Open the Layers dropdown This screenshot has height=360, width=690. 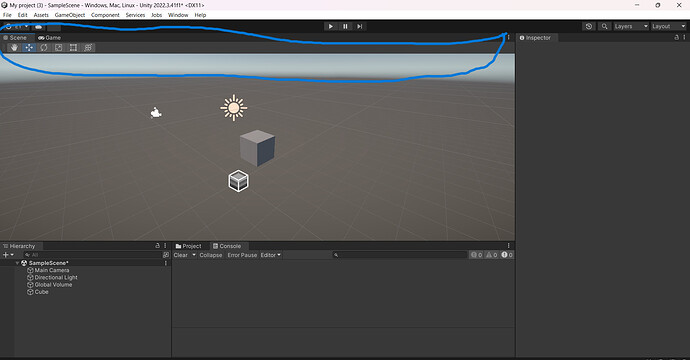point(631,26)
